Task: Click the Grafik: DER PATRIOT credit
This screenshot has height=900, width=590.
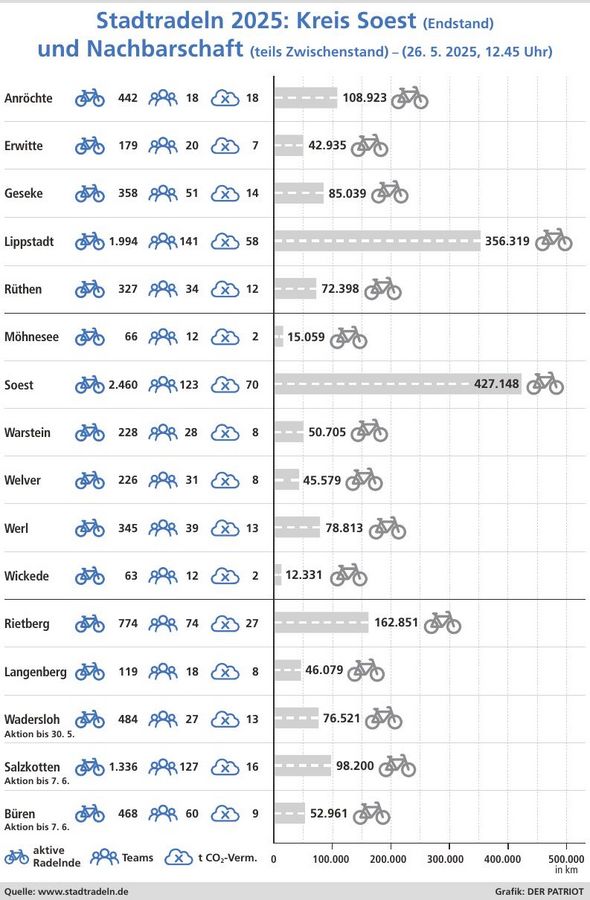Action: click(539, 892)
